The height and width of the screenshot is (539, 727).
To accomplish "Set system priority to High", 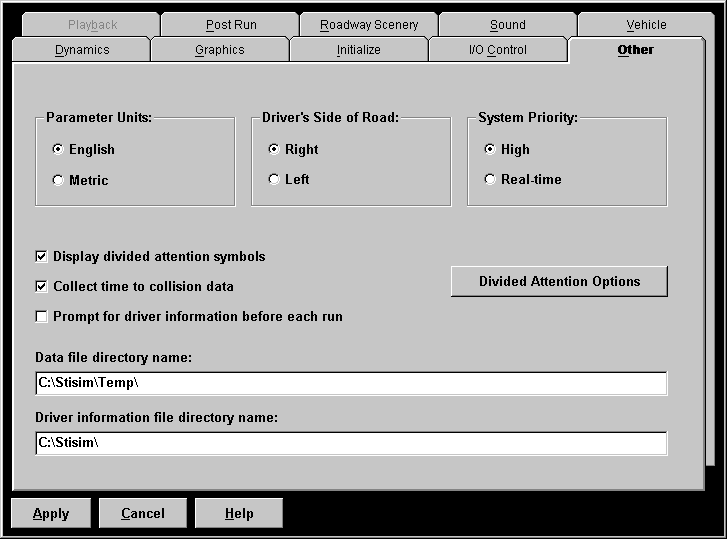I will (490, 150).
